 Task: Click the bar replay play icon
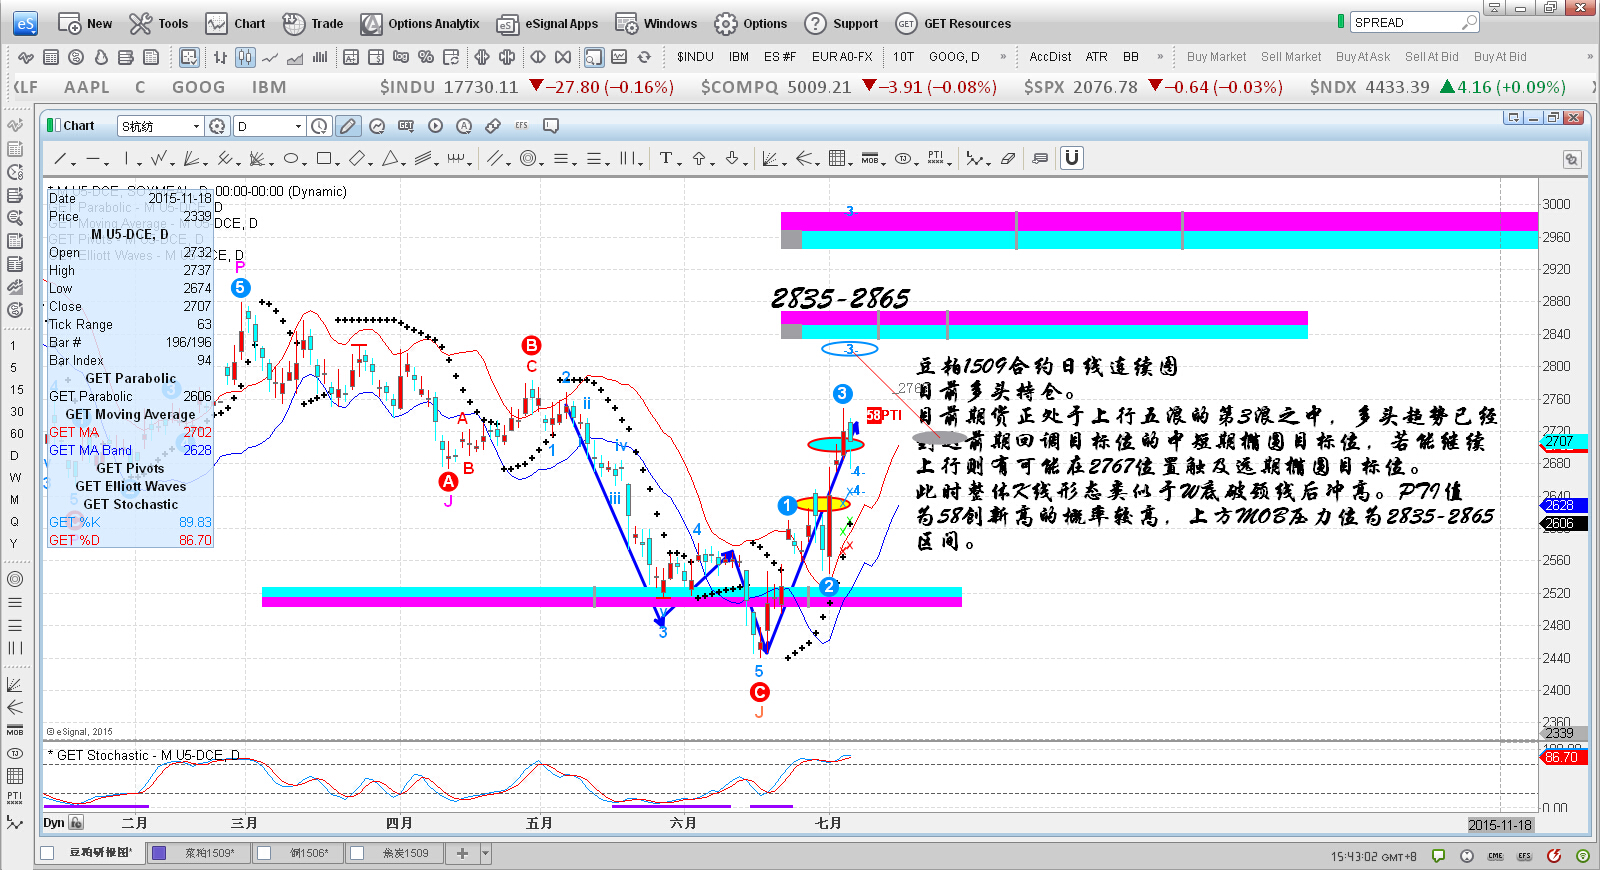[435, 126]
